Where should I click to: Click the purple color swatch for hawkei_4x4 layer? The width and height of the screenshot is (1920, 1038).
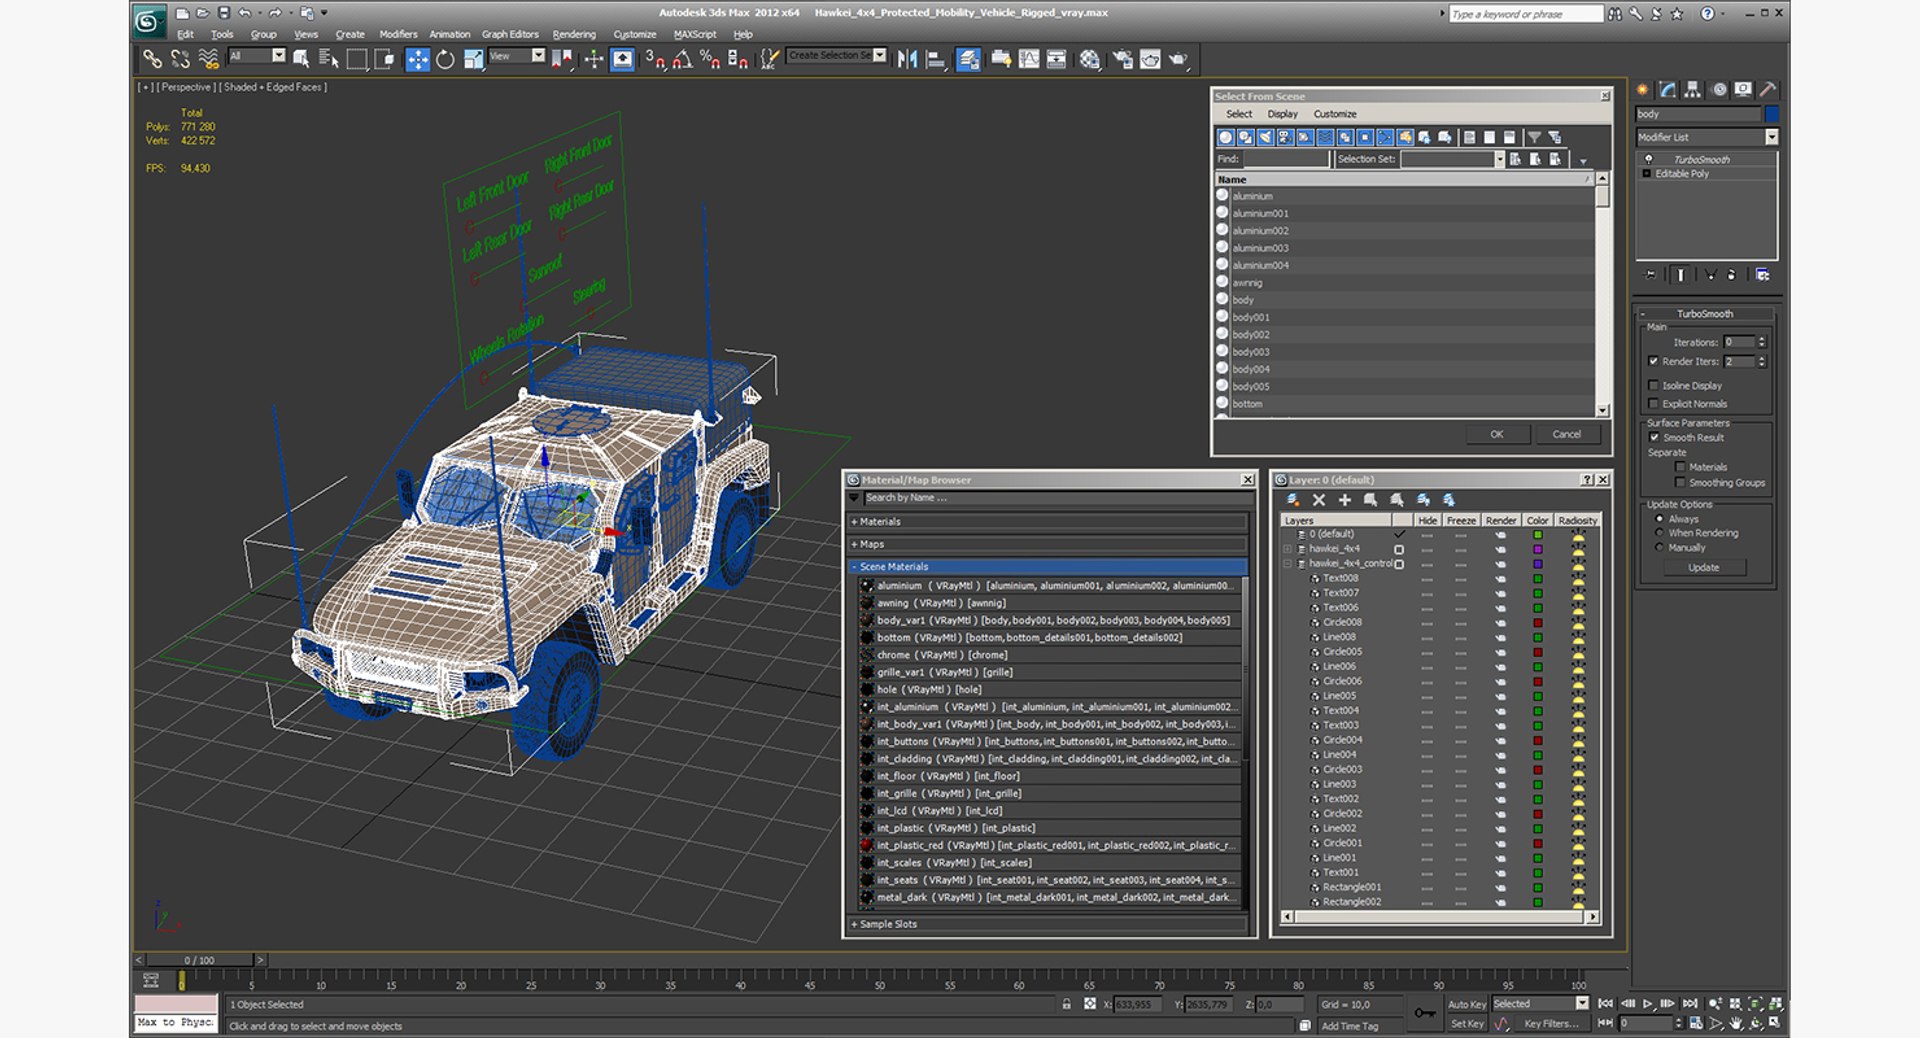click(x=1537, y=549)
